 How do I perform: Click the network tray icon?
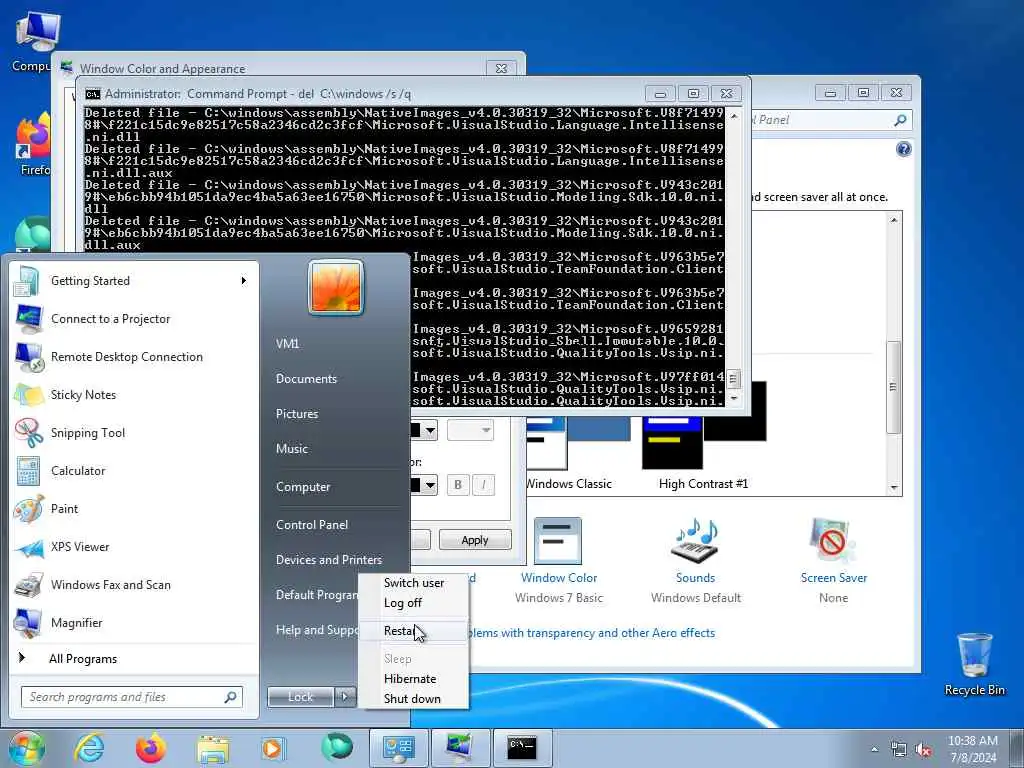899,750
